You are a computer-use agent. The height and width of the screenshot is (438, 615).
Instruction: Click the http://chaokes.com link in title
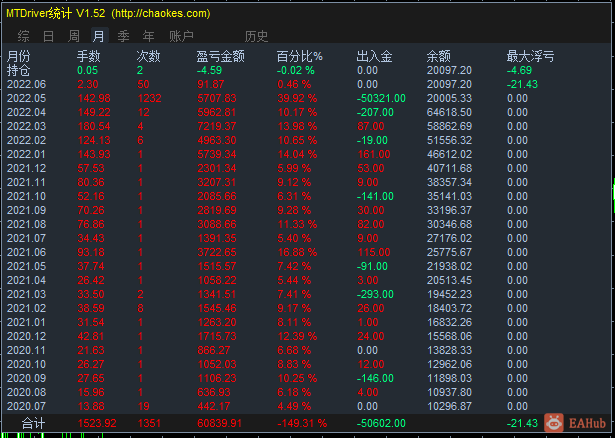[x=161, y=14]
